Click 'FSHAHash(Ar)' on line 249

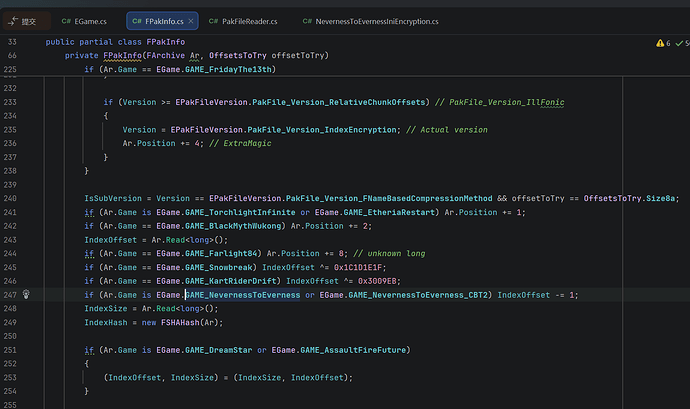(x=190, y=322)
